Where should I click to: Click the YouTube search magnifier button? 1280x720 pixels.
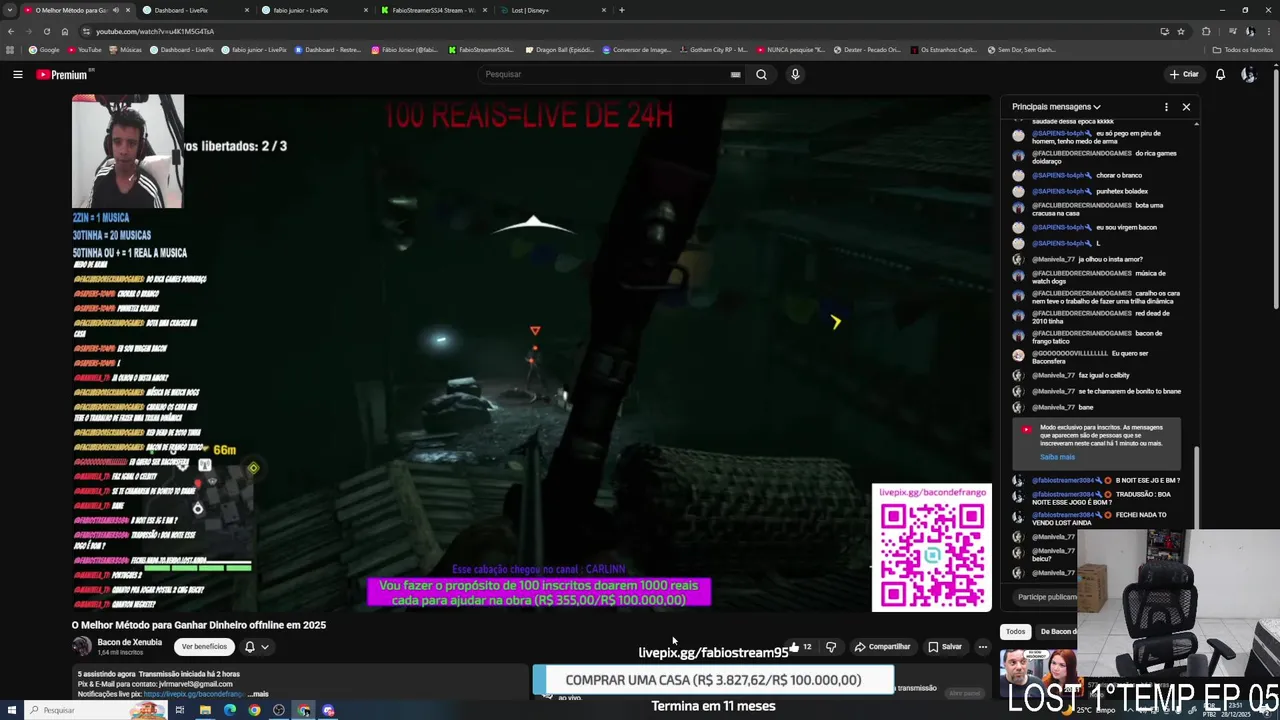pos(761,74)
